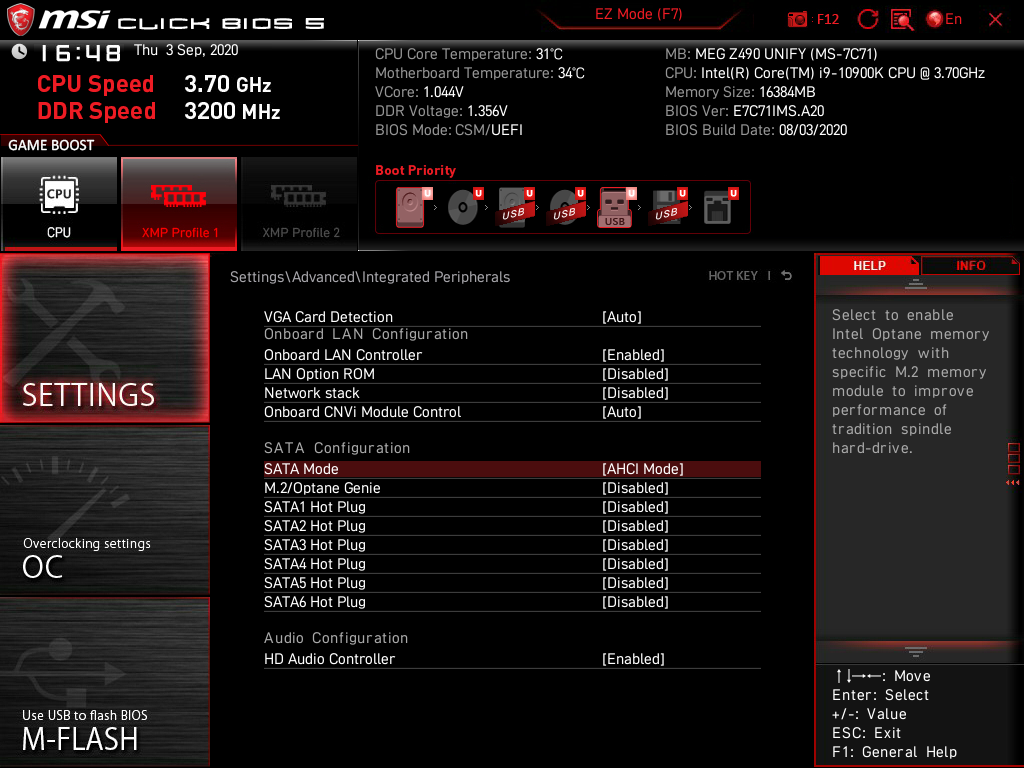The width and height of the screenshot is (1024, 768).
Task: Click the GAME BOOST label
Action: tap(51, 145)
